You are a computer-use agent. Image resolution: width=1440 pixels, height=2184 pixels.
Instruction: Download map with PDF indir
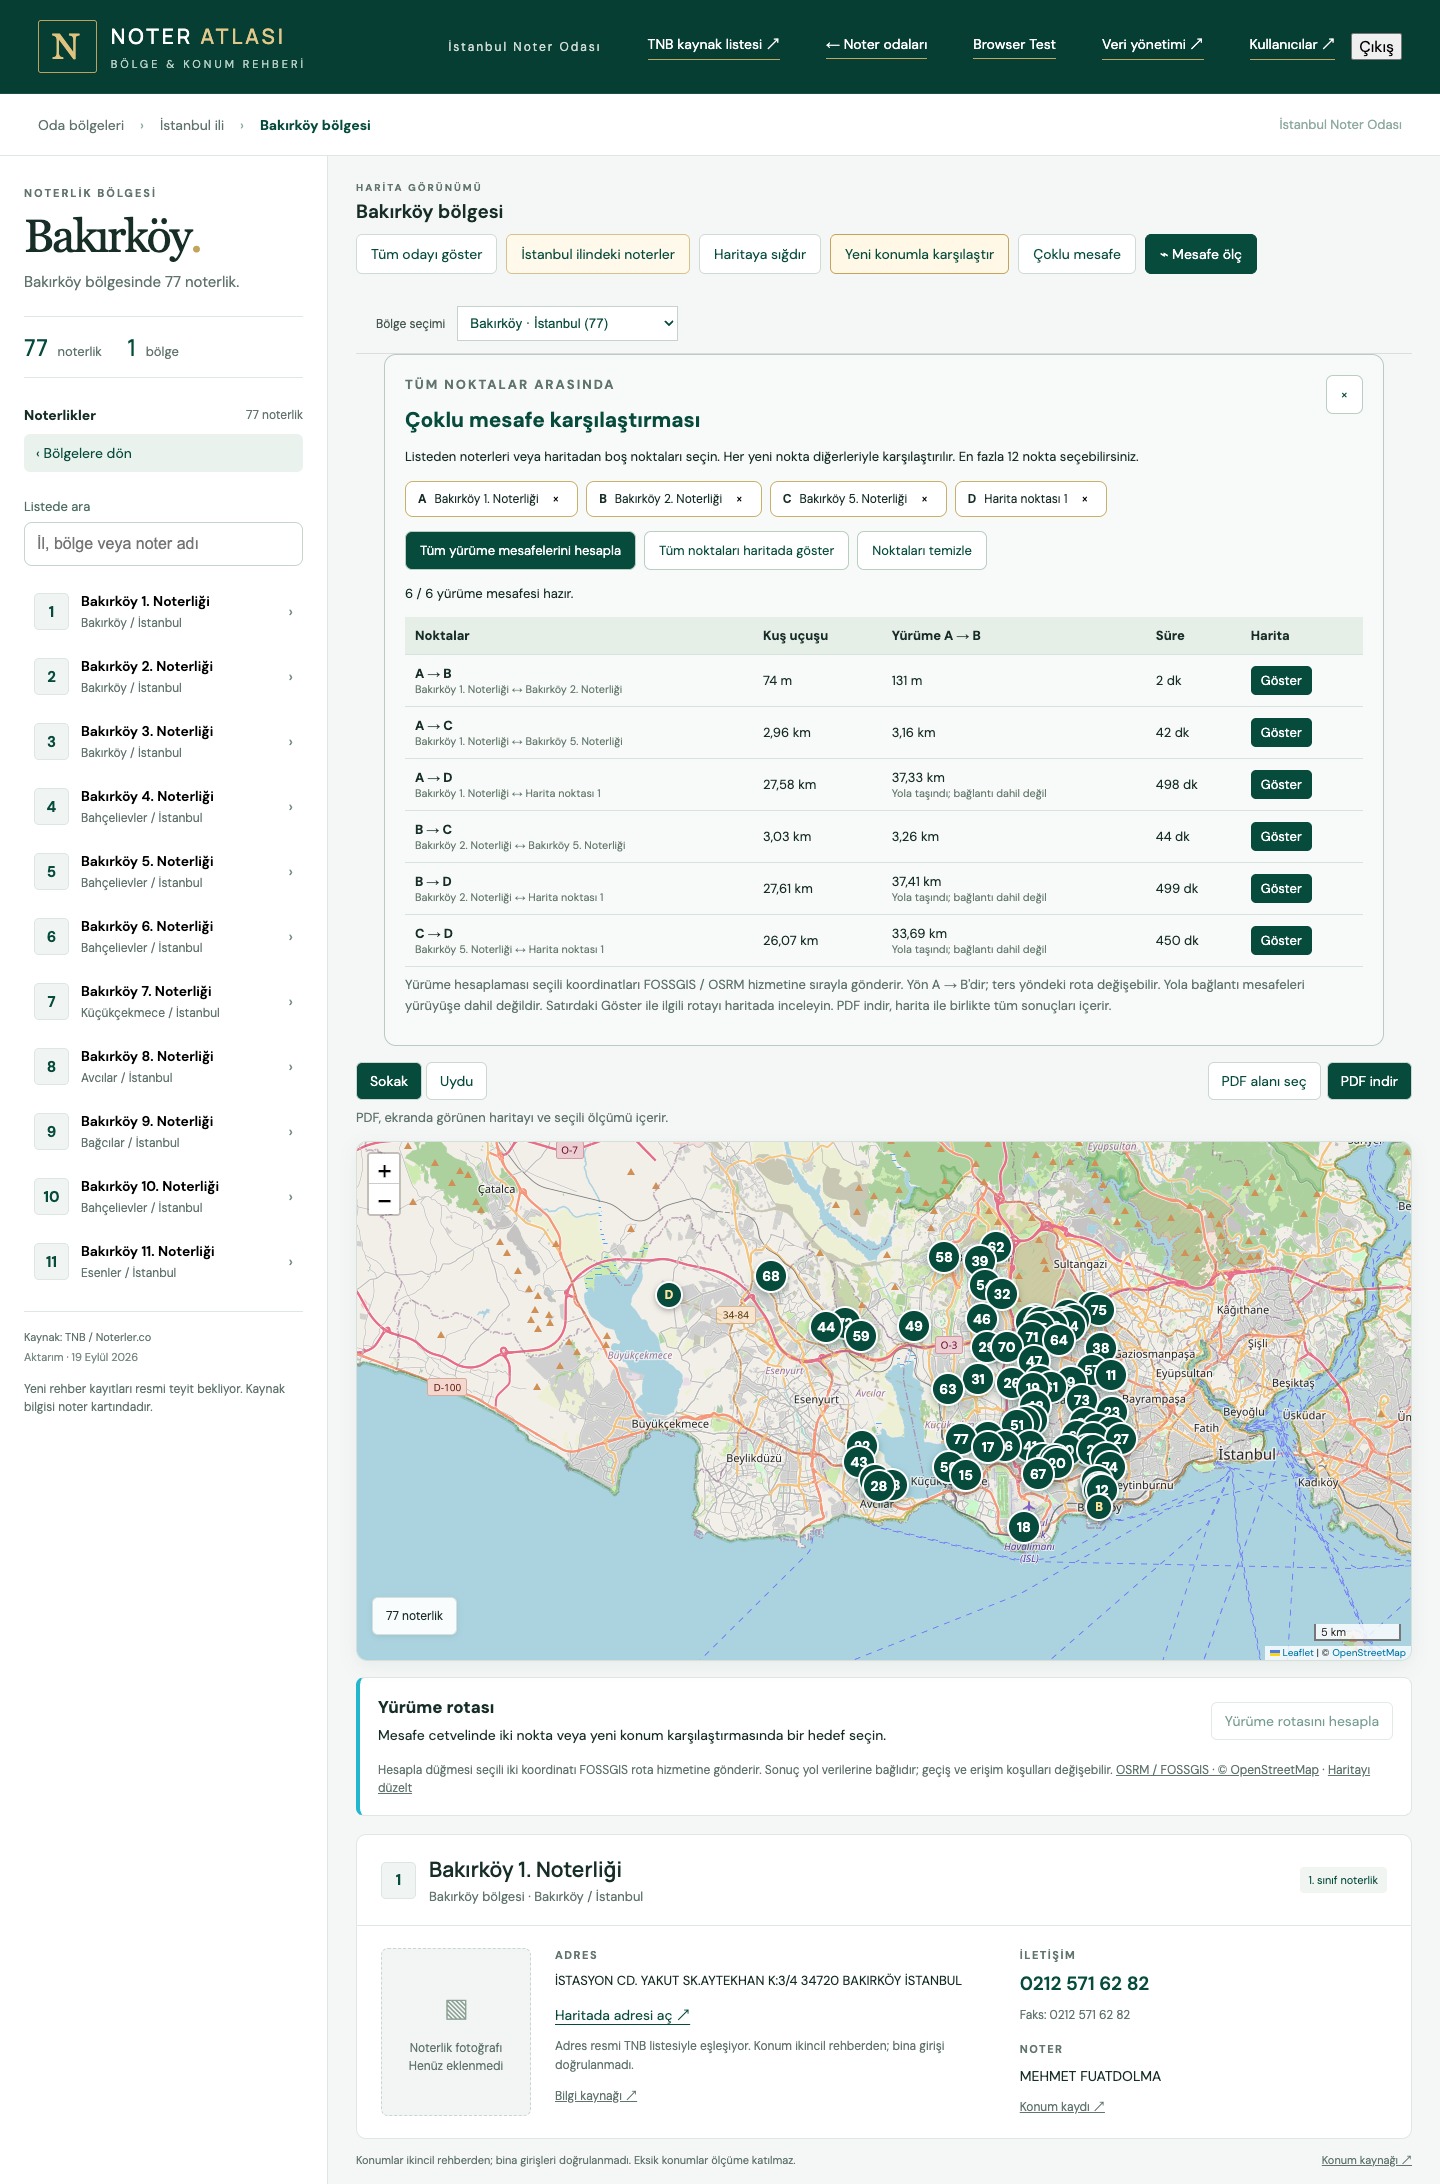pos(1369,1081)
